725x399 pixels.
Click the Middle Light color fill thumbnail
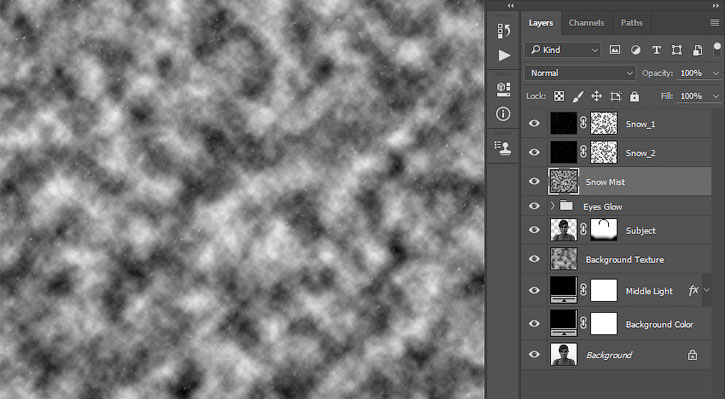(564, 290)
